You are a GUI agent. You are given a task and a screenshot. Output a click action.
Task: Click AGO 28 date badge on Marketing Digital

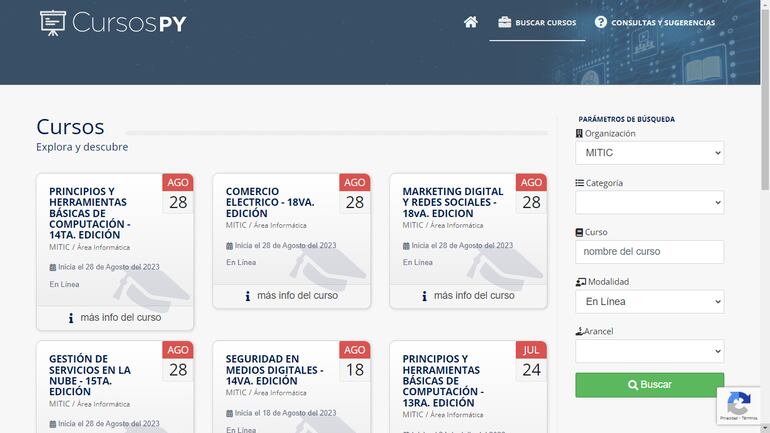pos(531,194)
